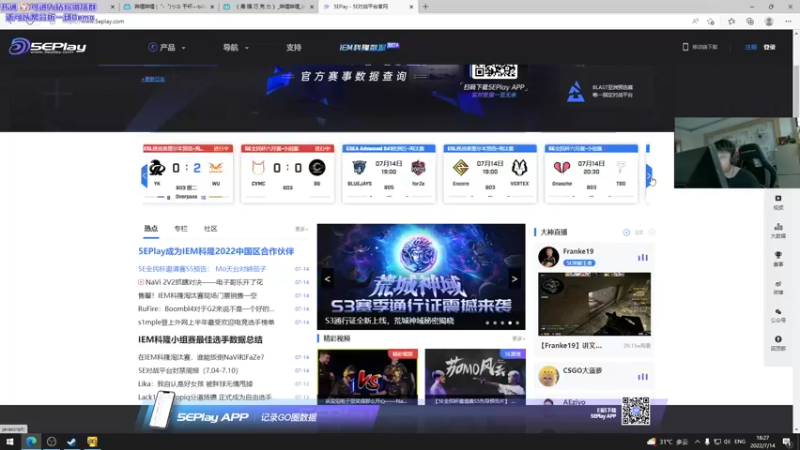This screenshot has width=800, height=450.
Task: Switch to the 5EPlay browser tab
Action: [367, 7]
